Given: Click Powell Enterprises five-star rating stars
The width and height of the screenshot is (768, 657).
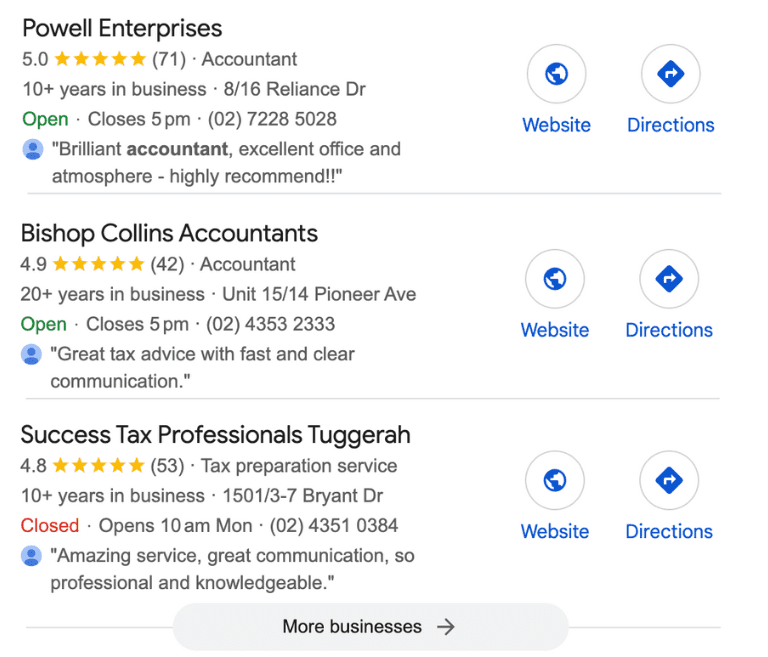Looking at the screenshot, I should [x=100, y=59].
